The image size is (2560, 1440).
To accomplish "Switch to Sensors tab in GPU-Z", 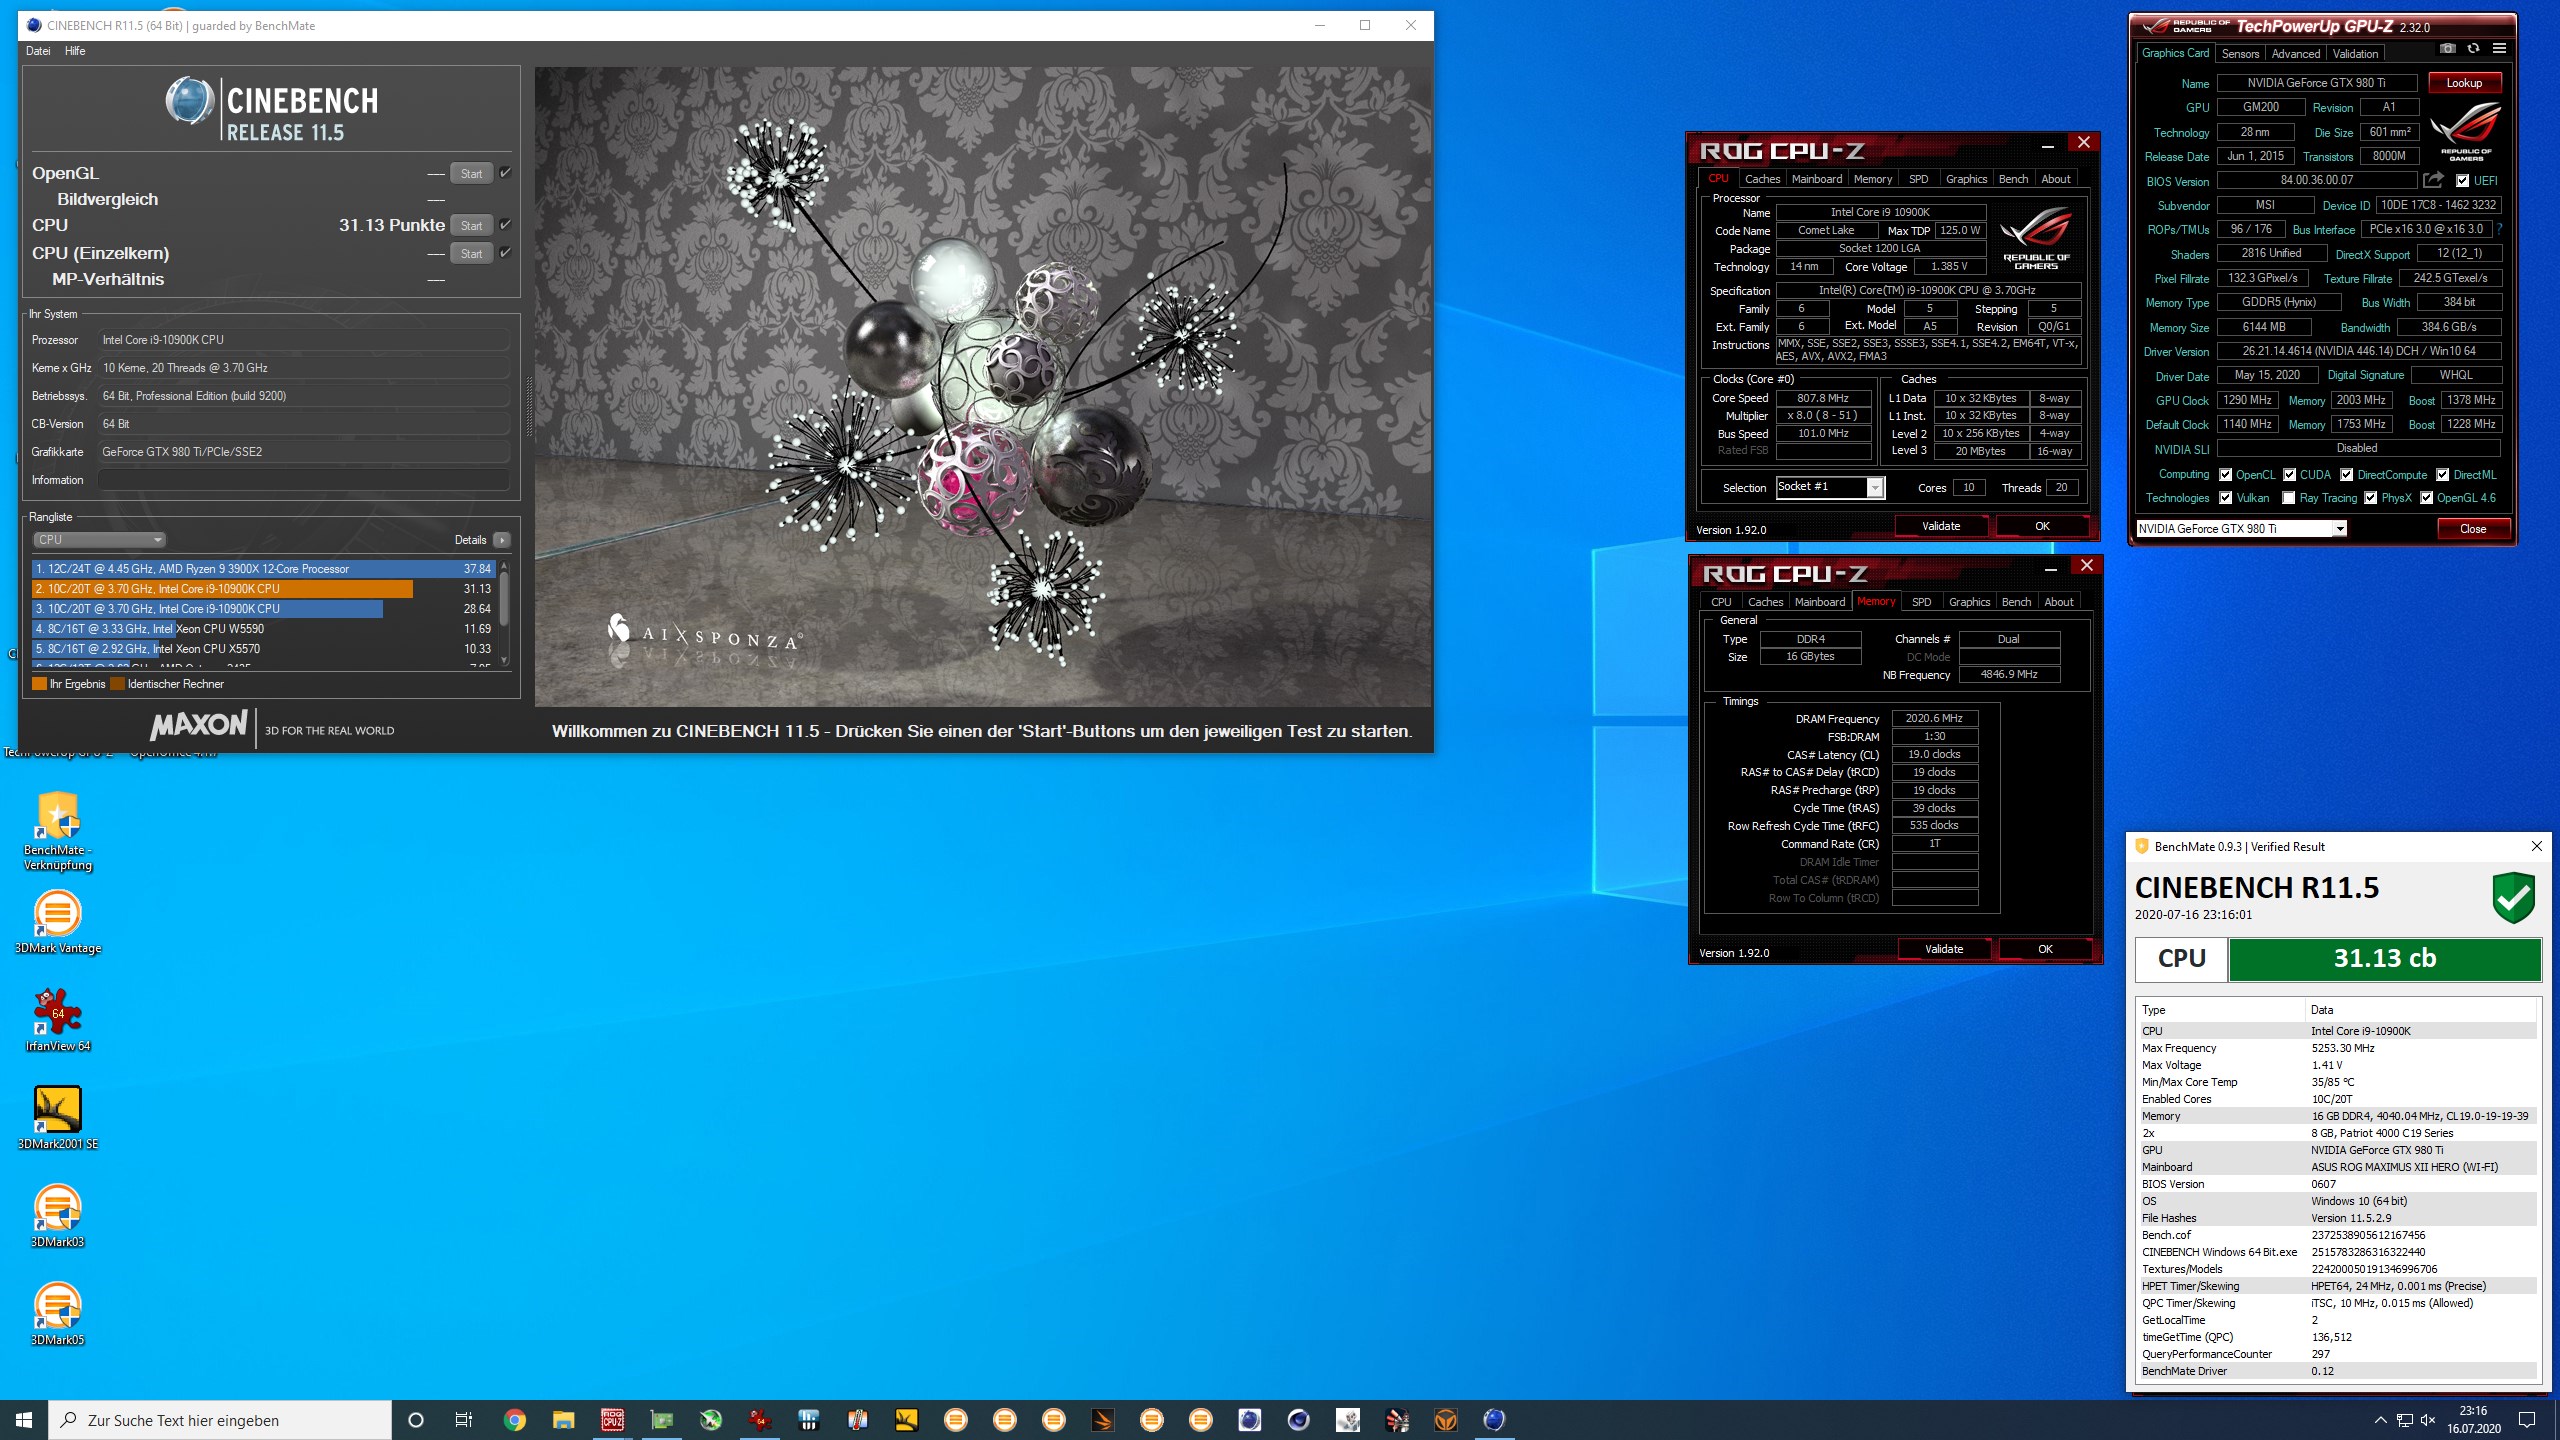I will tap(2240, 53).
